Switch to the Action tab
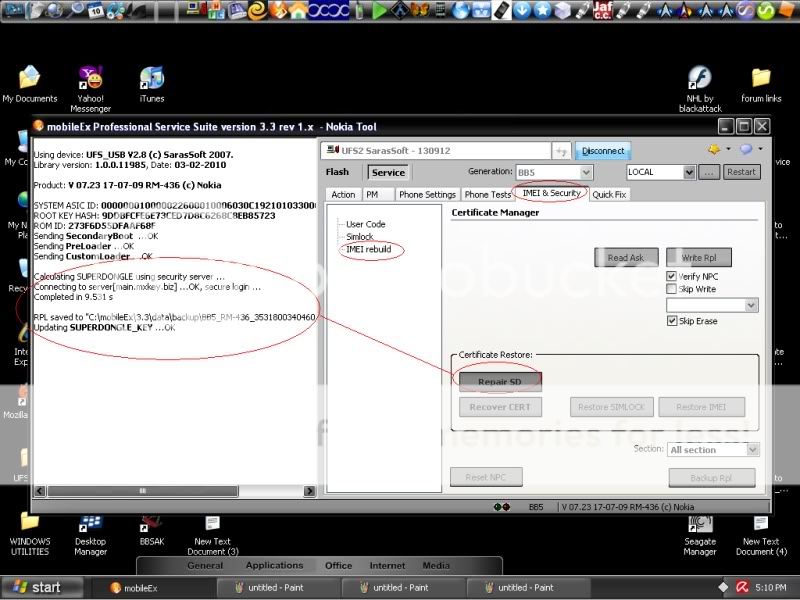This screenshot has height=600, width=800. click(343, 194)
